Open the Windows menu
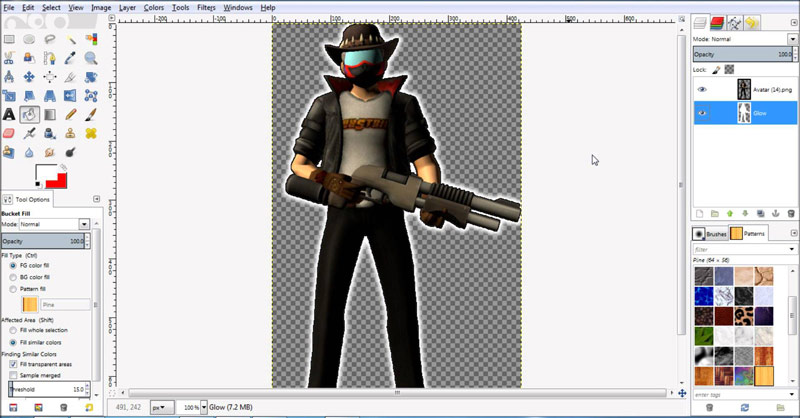 click(x=238, y=8)
